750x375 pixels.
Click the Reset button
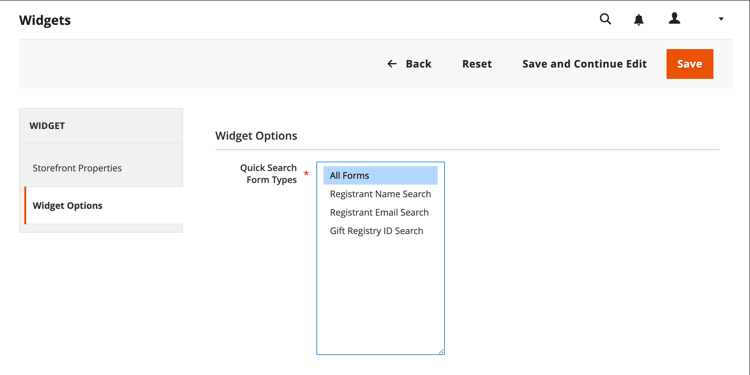click(x=477, y=64)
